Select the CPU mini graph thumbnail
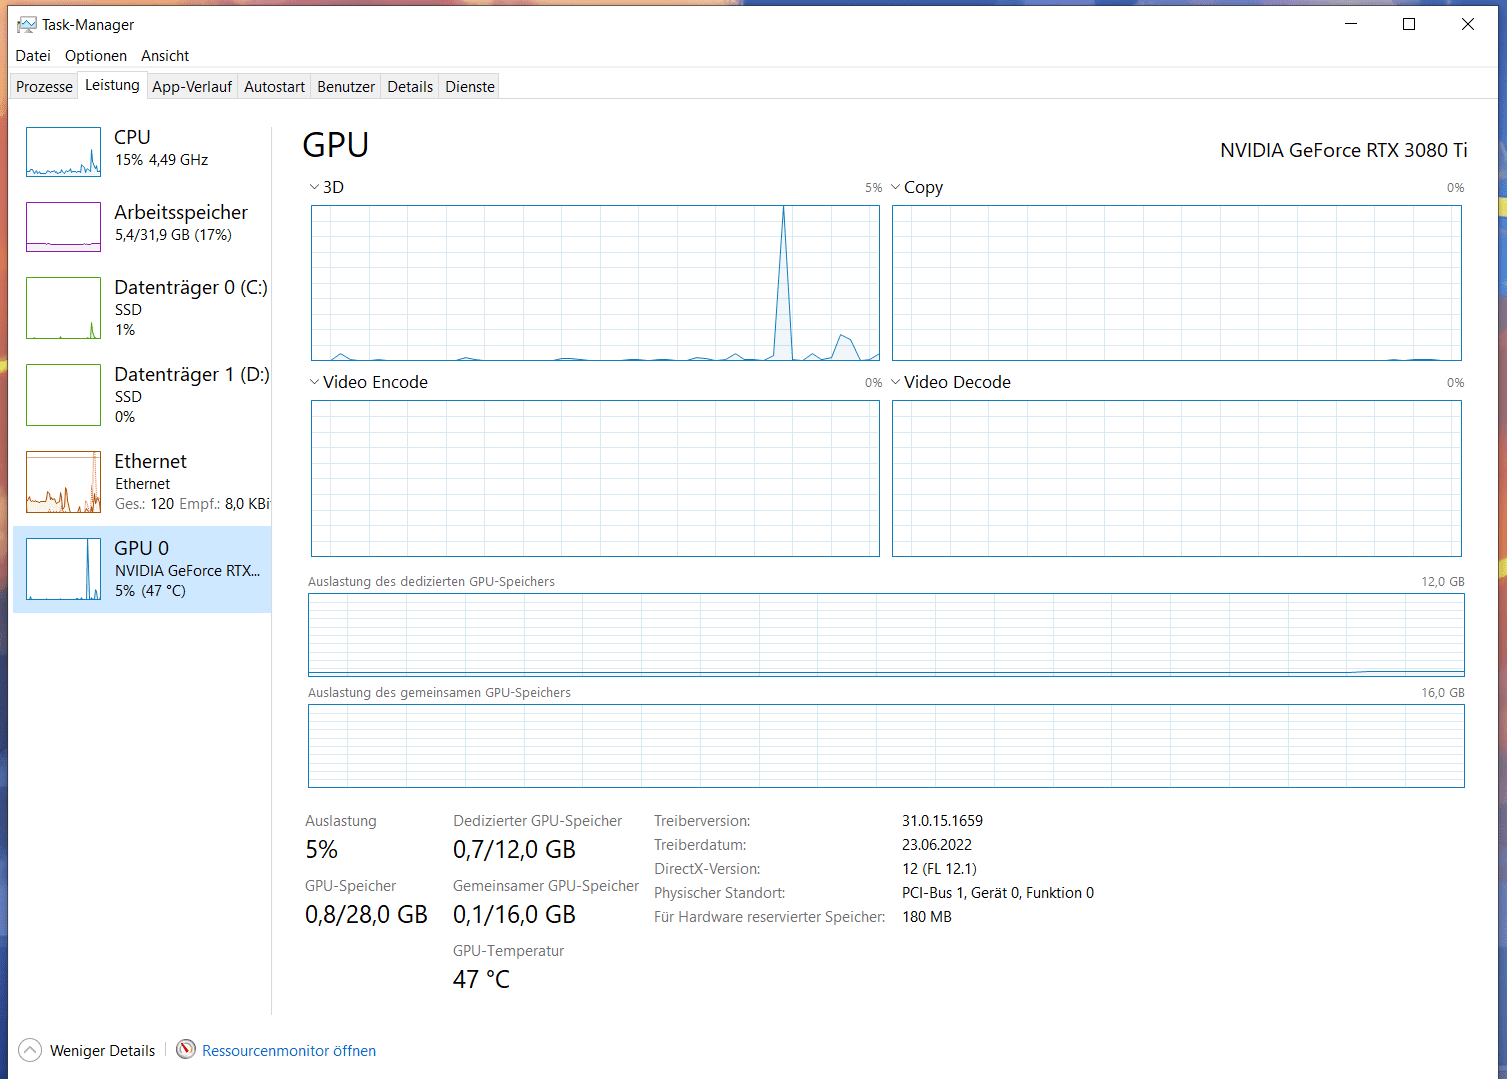This screenshot has height=1079, width=1507. [x=63, y=152]
